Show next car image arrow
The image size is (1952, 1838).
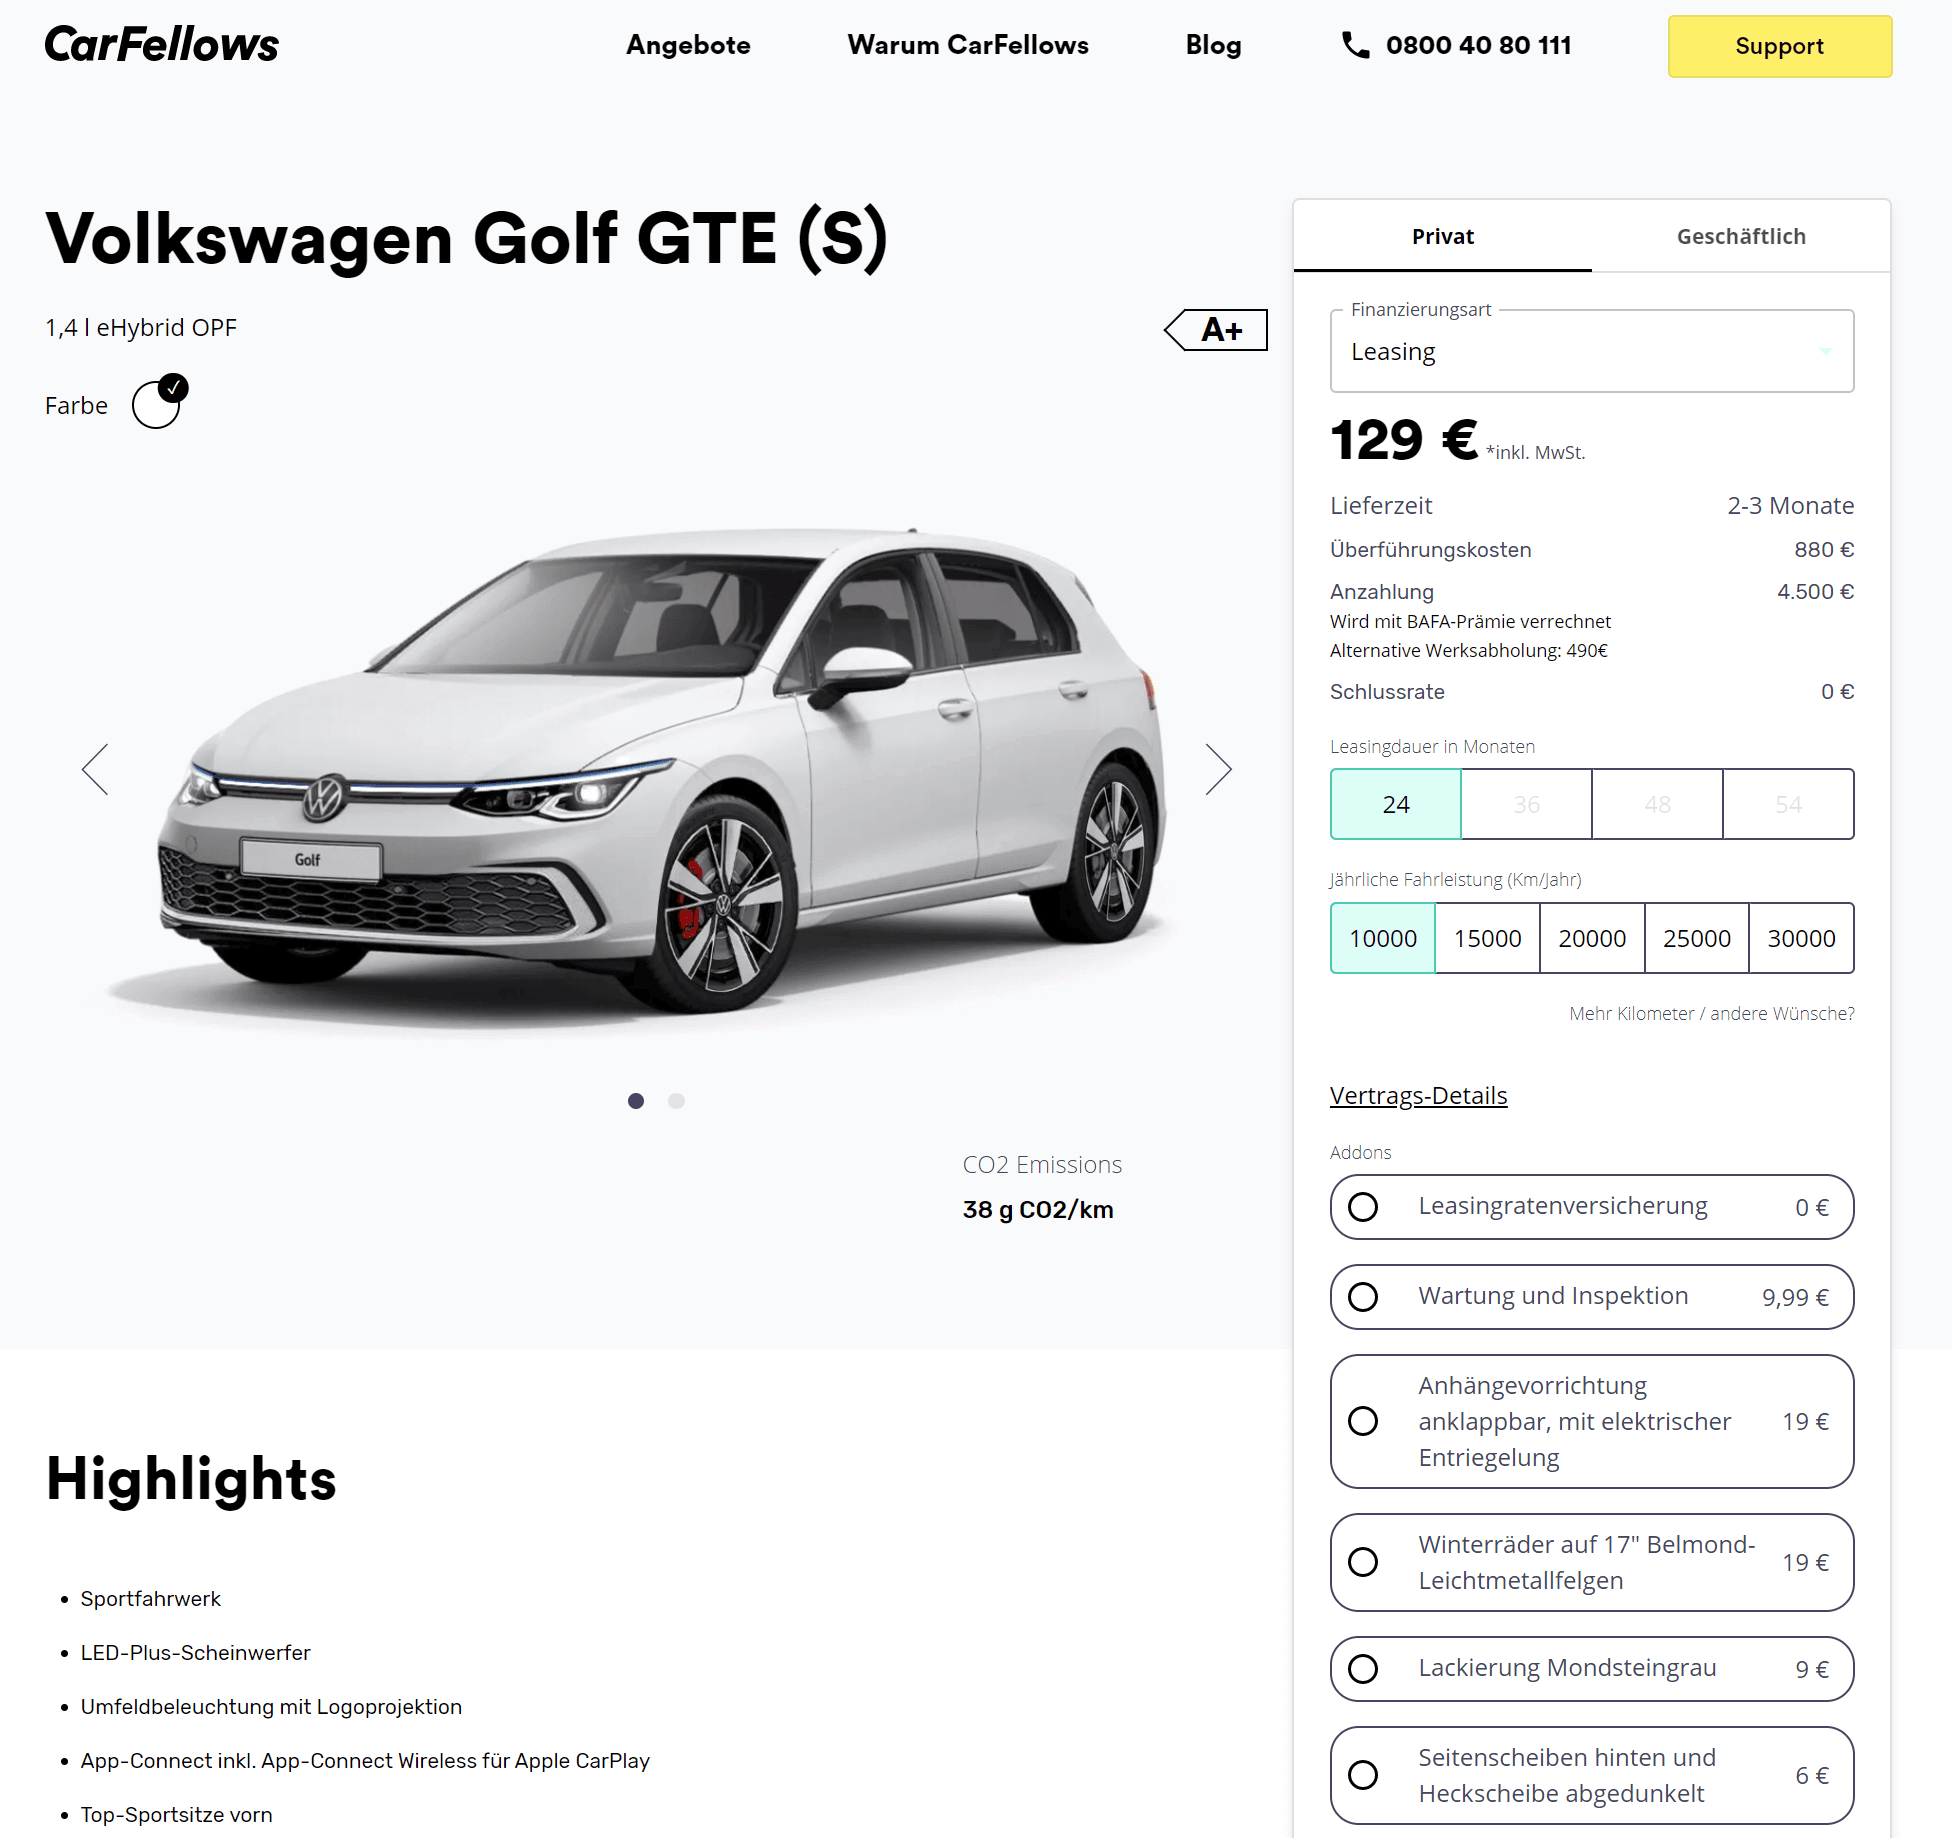[x=1218, y=769]
